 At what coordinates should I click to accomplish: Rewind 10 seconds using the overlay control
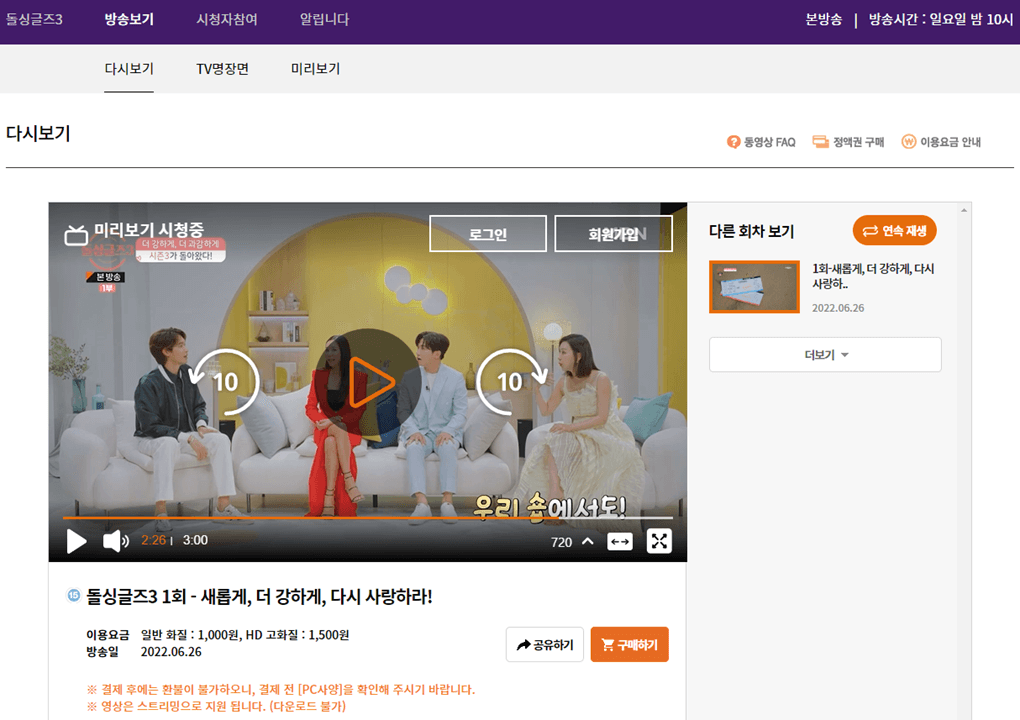tap(224, 381)
